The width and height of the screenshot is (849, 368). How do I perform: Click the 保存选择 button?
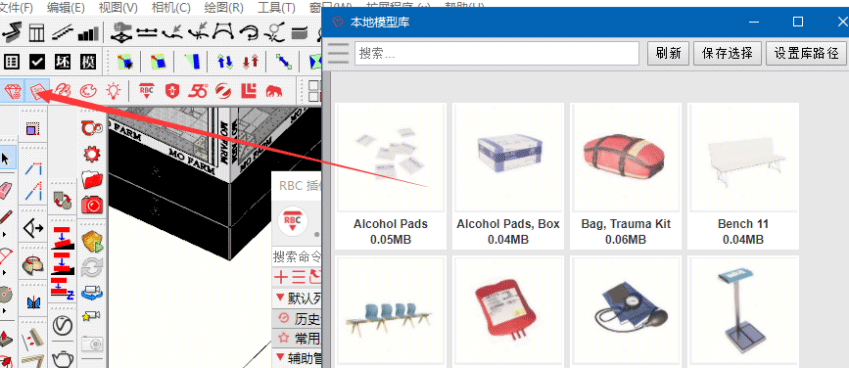(727, 53)
